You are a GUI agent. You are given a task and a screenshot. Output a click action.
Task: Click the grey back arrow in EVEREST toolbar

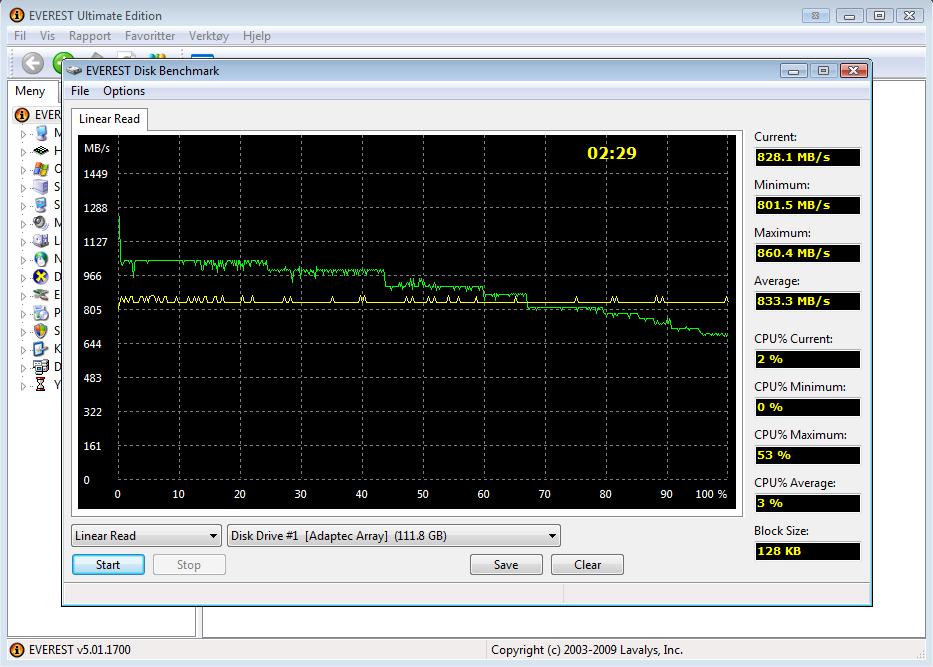(32, 63)
